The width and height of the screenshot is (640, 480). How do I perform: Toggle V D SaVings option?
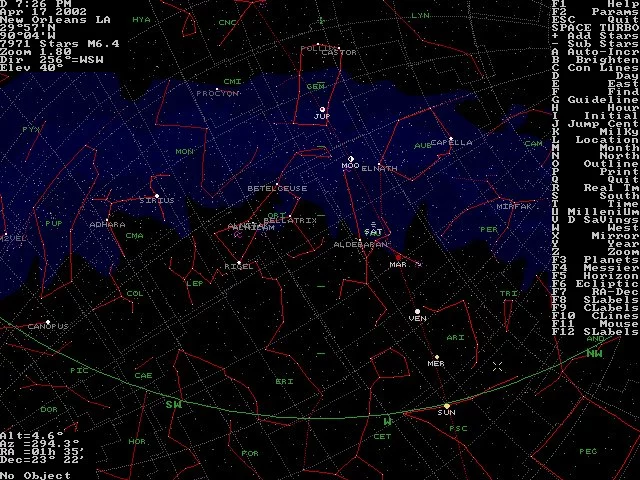click(596, 220)
